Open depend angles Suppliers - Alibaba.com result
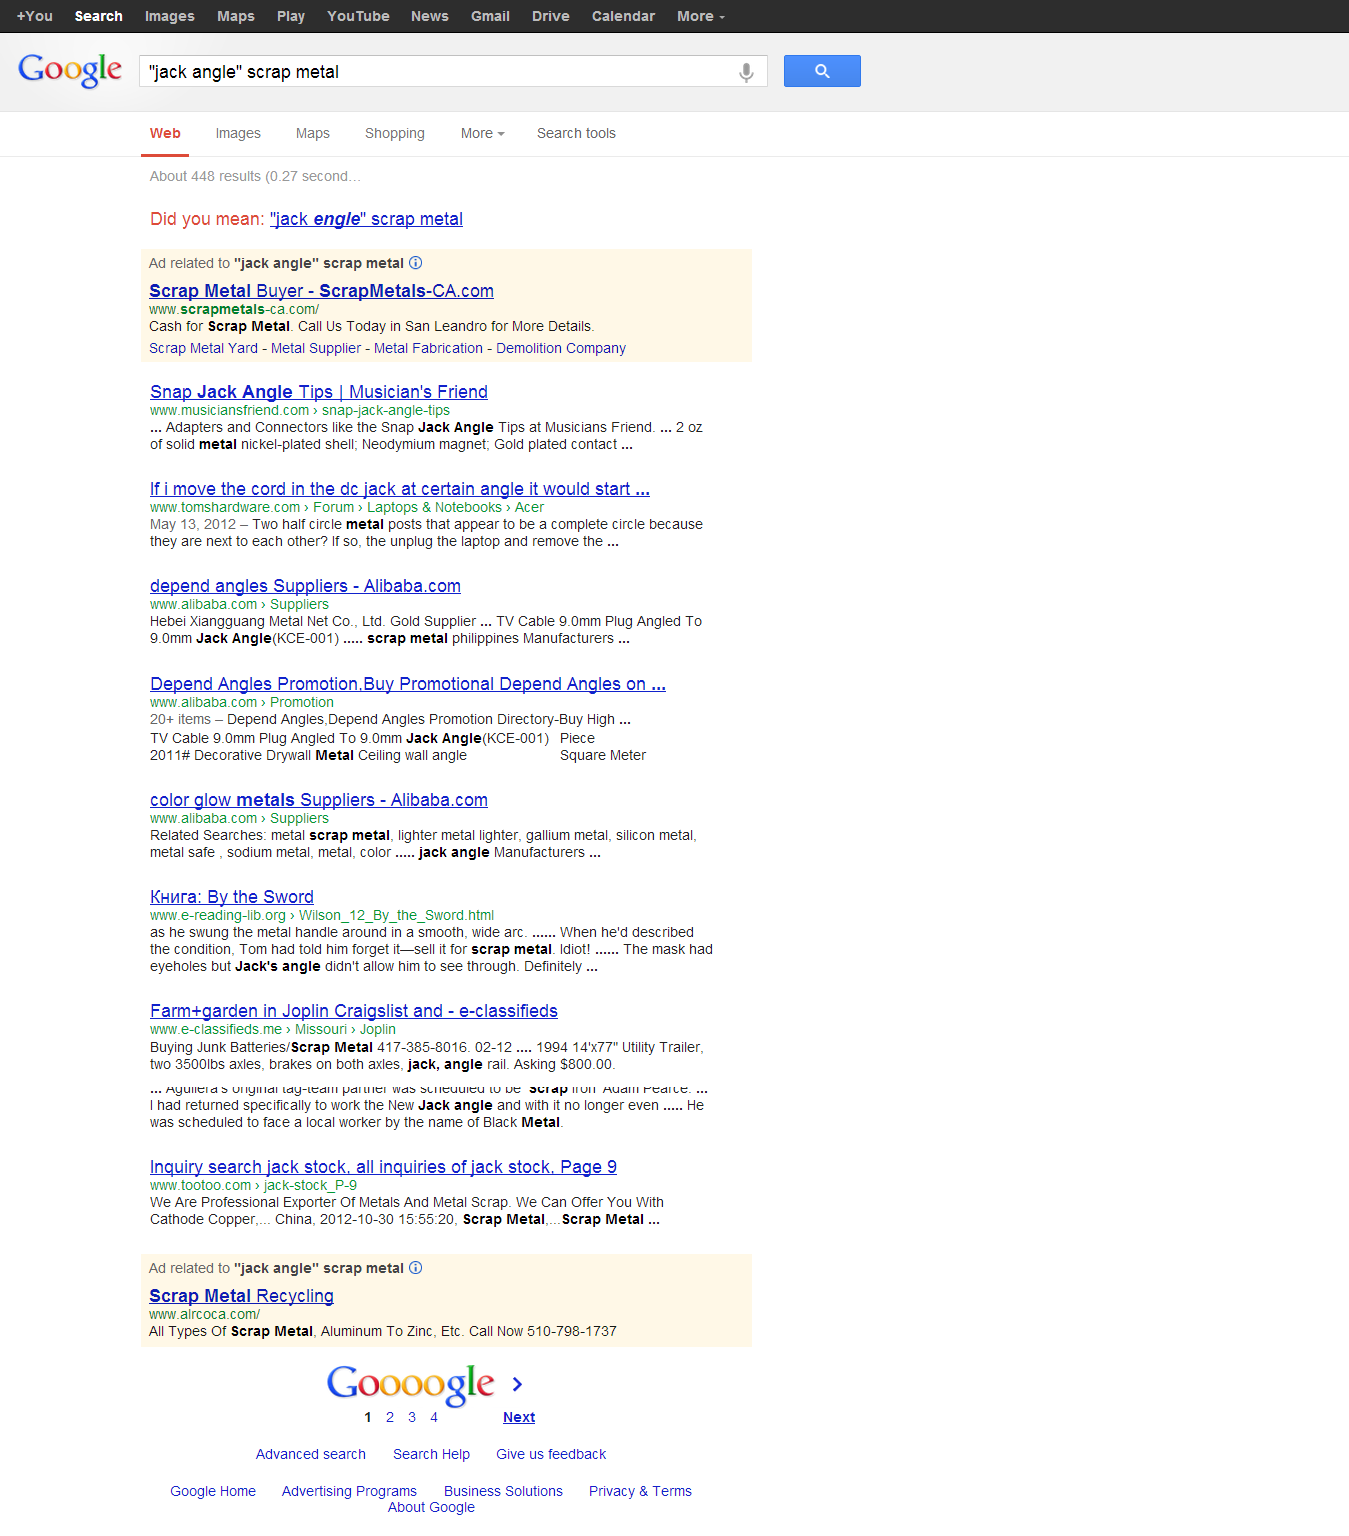 (x=305, y=586)
